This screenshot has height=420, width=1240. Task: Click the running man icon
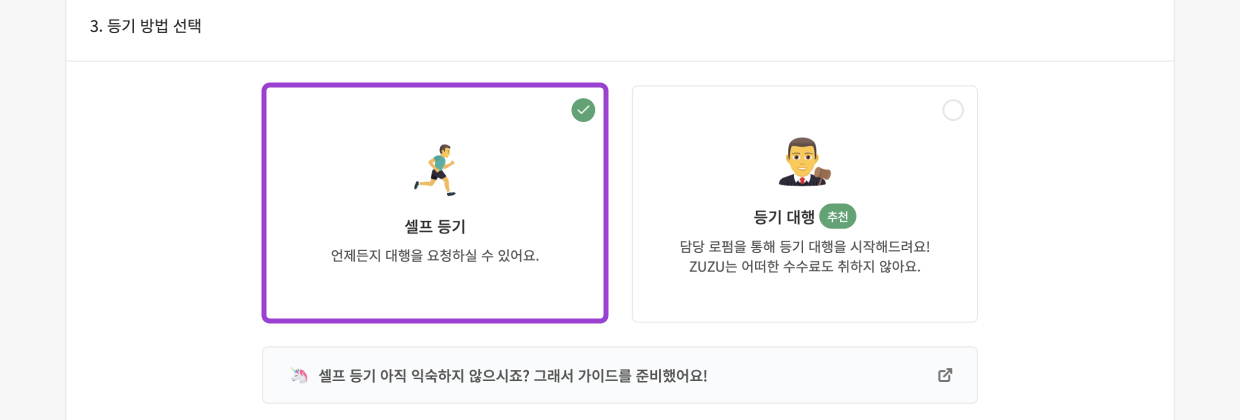tap(435, 170)
